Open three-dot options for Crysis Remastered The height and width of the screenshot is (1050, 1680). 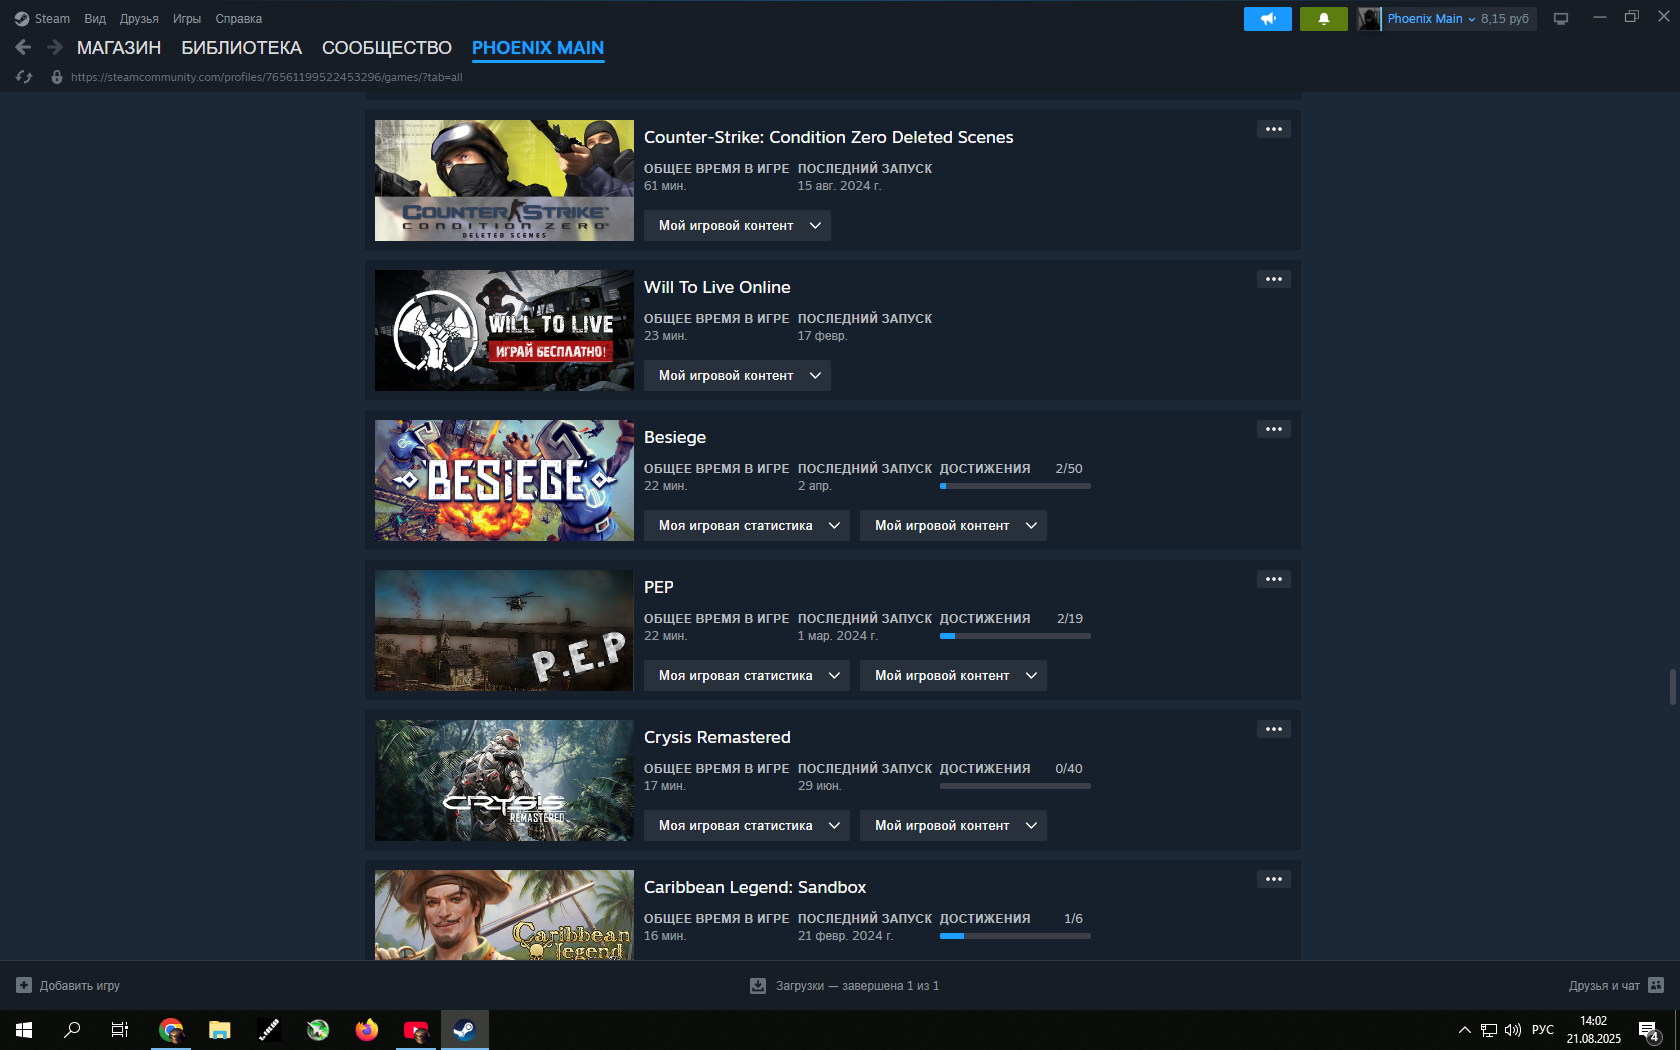(1273, 729)
